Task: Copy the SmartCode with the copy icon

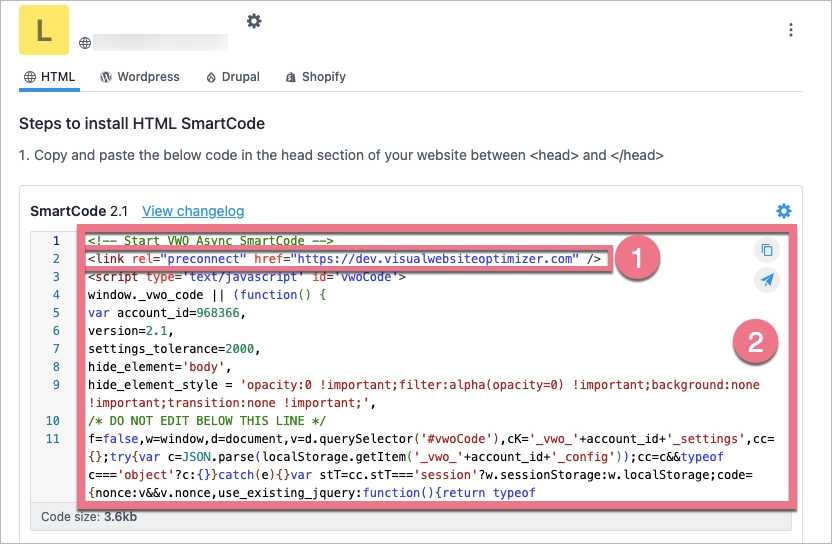Action: click(767, 250)
